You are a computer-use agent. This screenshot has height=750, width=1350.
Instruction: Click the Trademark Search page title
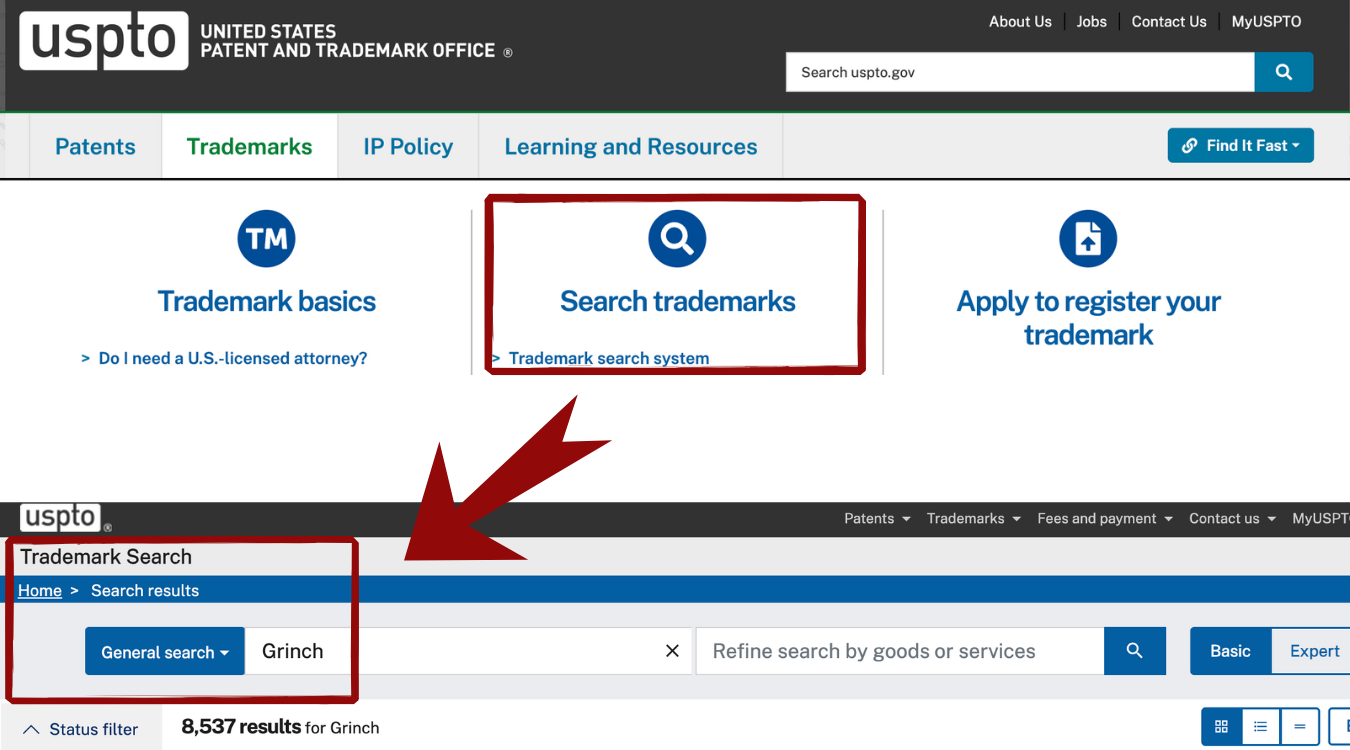tap(106, 557)
